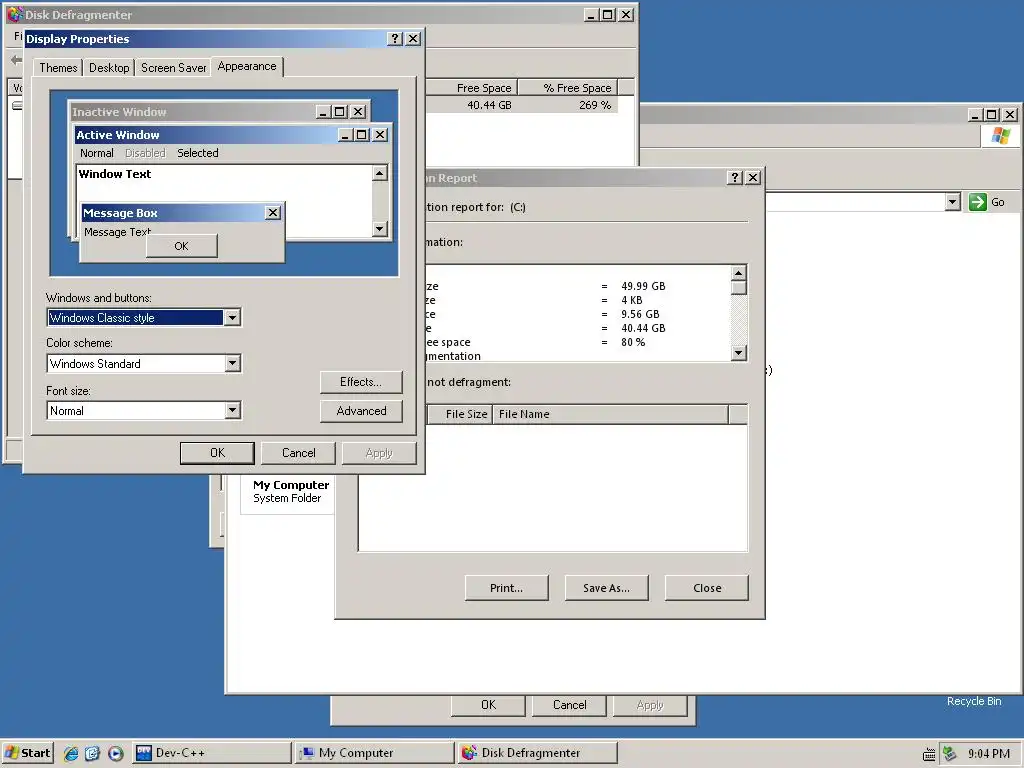Click Normal in preview menu
Screen dimensions: 1024x768
(97, 153)
